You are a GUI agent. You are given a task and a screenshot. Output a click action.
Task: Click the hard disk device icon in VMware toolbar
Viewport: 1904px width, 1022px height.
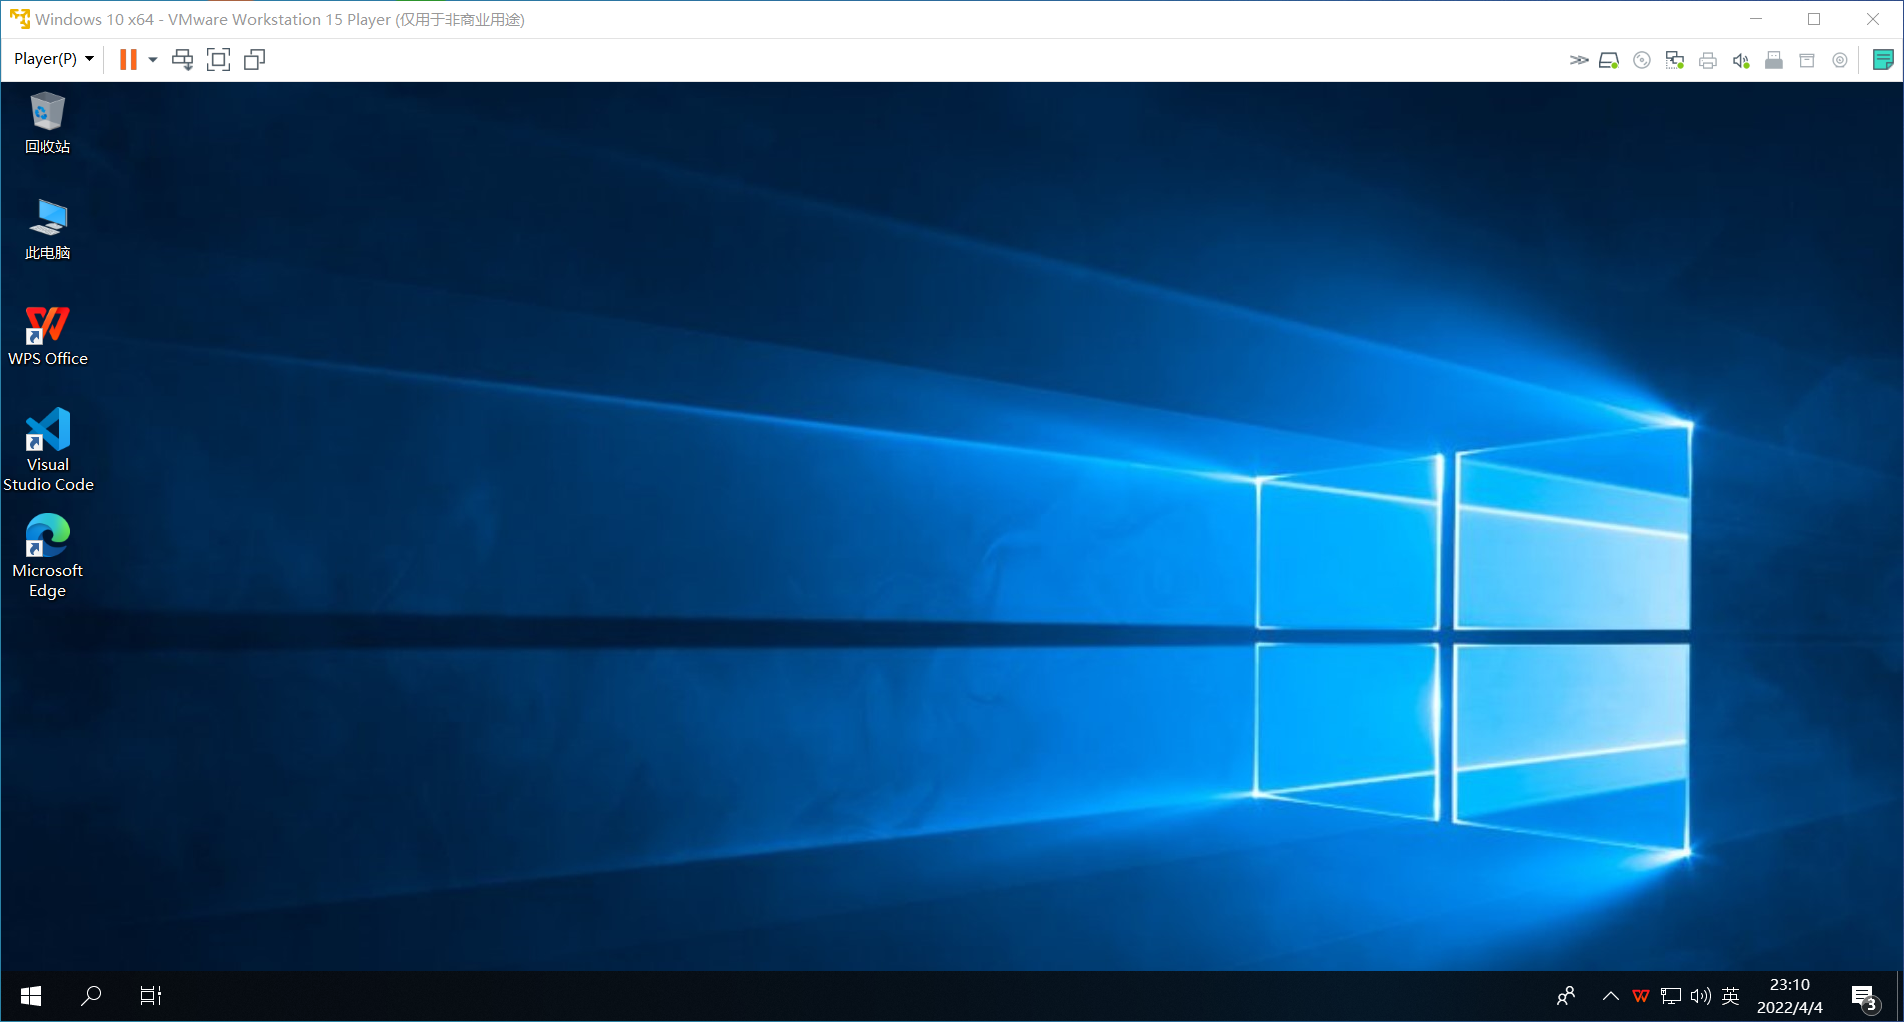[1609, 60]
